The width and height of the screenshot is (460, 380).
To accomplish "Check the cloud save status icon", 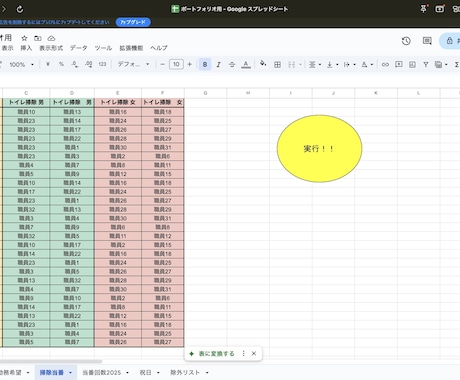I will click(x=51, y=38).
